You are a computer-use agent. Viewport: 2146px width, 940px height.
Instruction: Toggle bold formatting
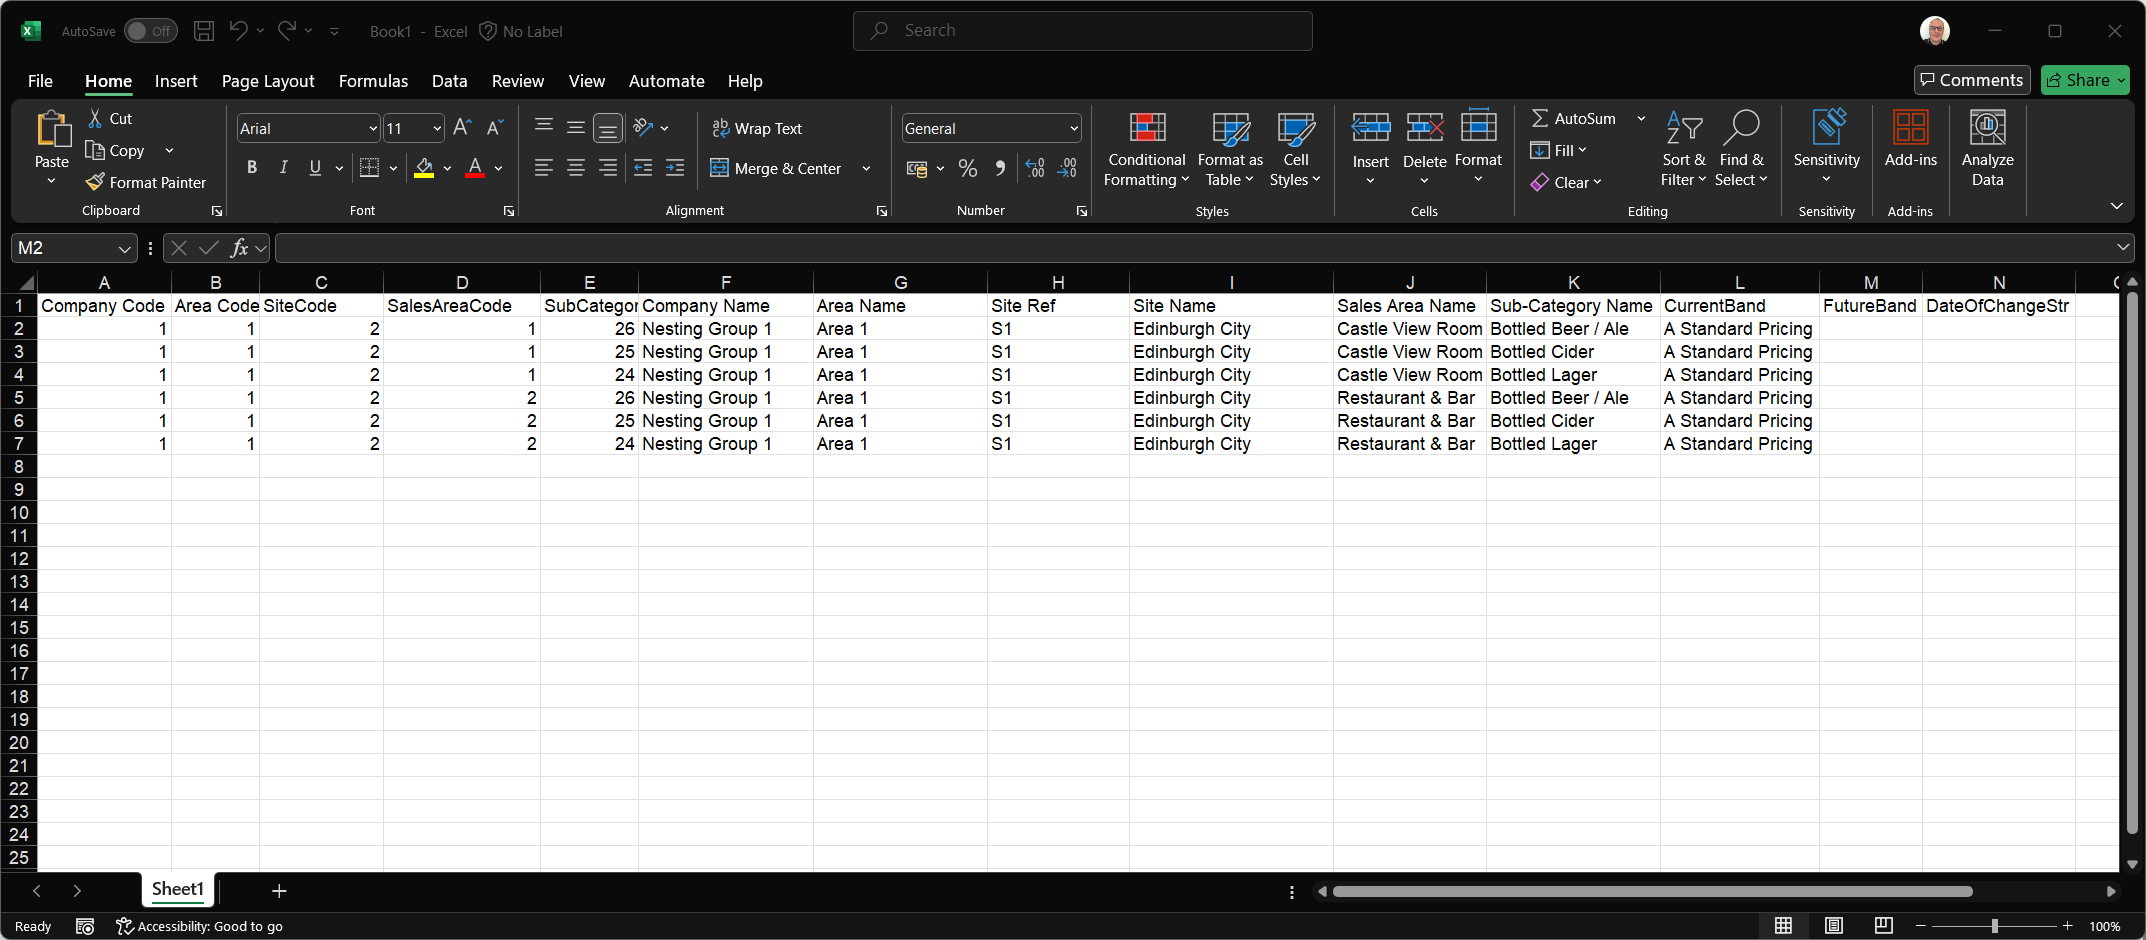tap(252, 168)
